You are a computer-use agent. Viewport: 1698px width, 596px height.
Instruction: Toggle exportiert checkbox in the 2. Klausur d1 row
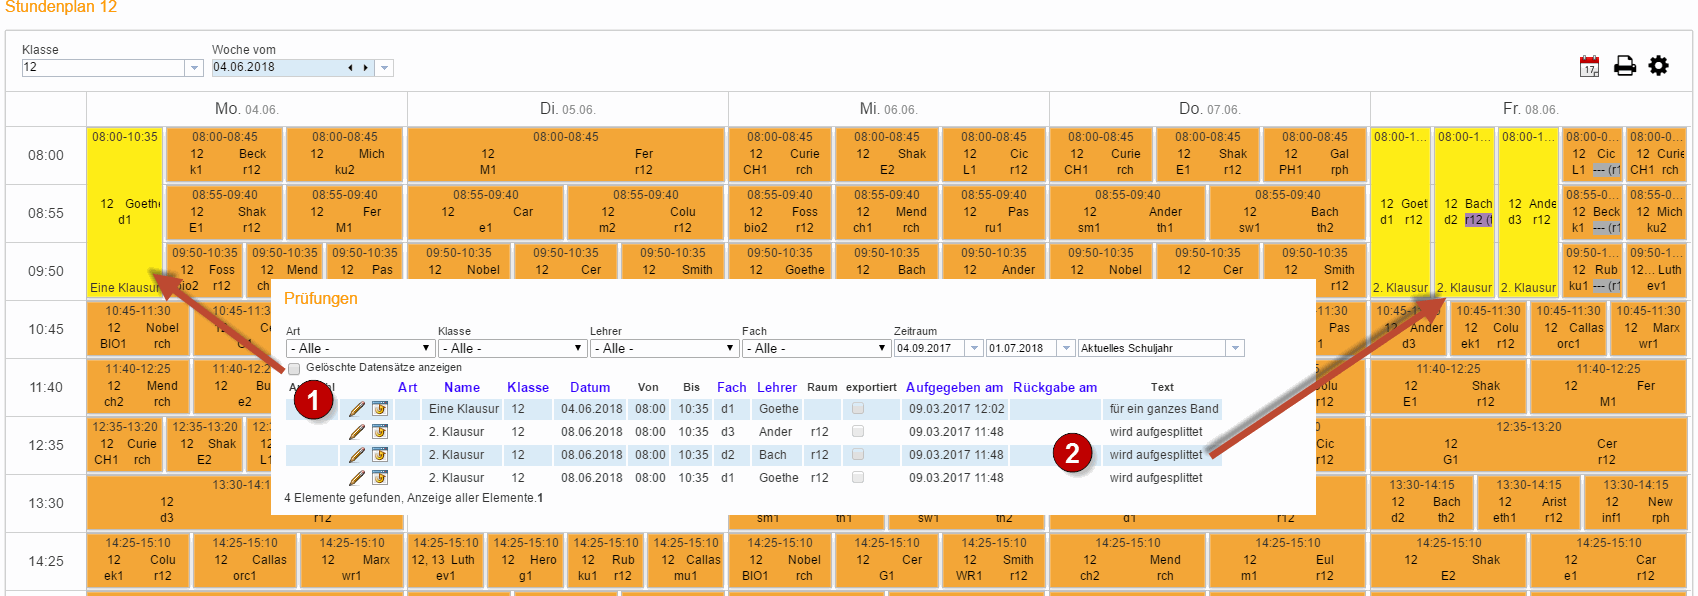[858, 477]
